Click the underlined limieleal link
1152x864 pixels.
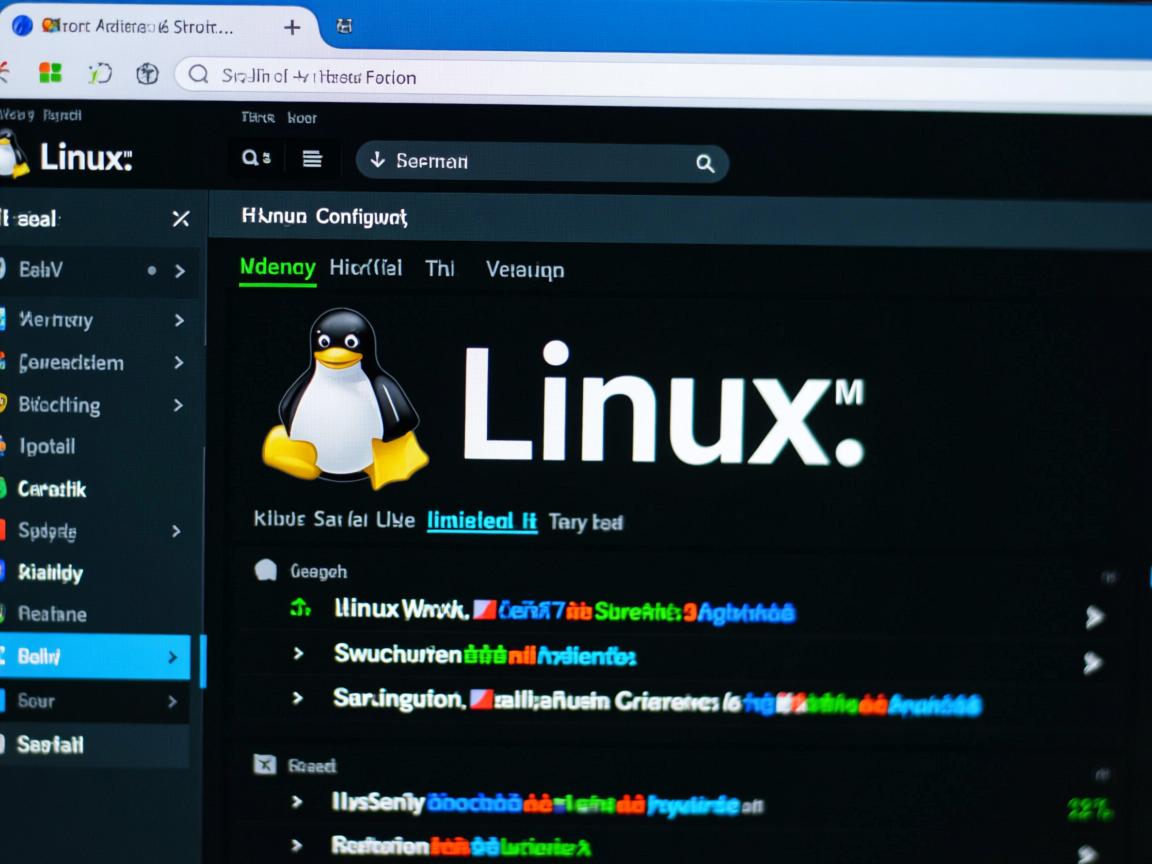pyautogui.click(x=482, y=521)
